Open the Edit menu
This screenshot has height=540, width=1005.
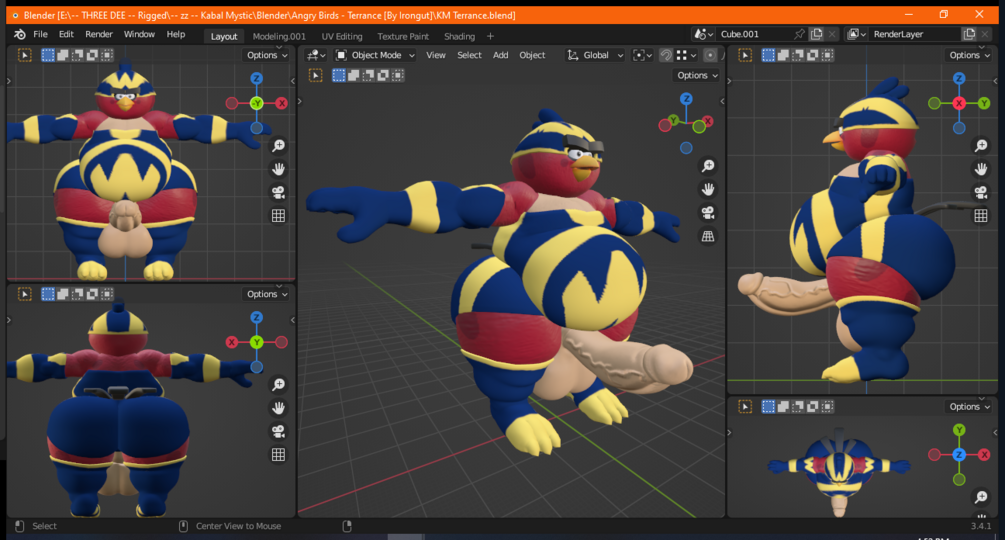66,35
